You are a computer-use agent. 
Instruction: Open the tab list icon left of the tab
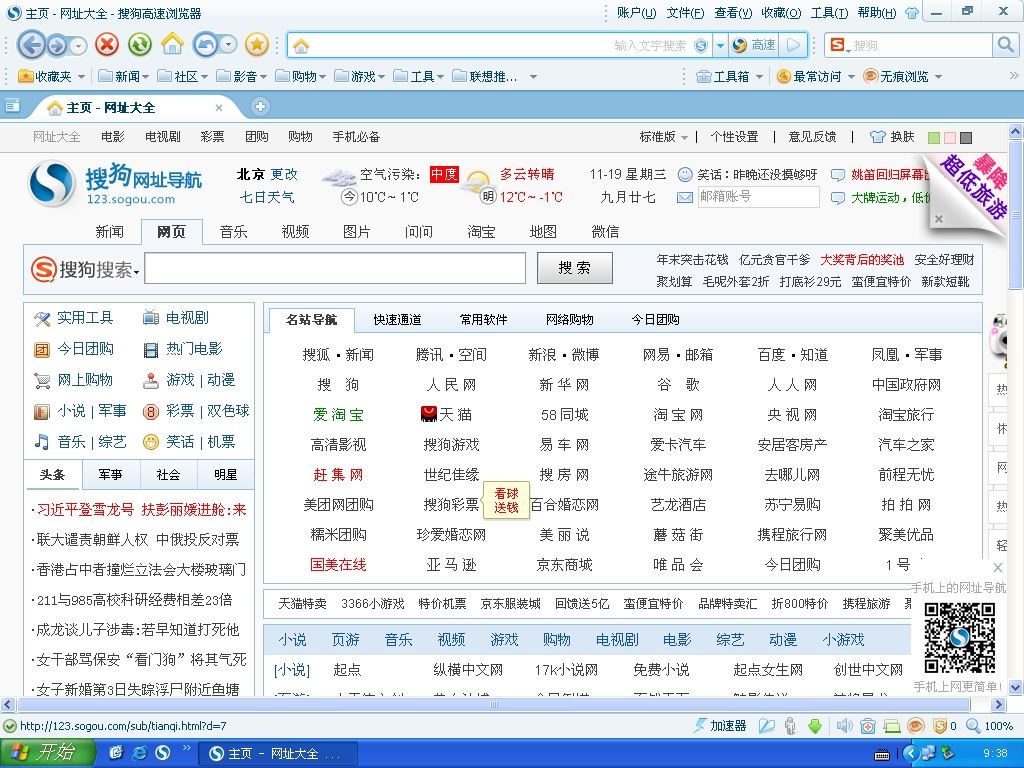(x=12, y=106)
